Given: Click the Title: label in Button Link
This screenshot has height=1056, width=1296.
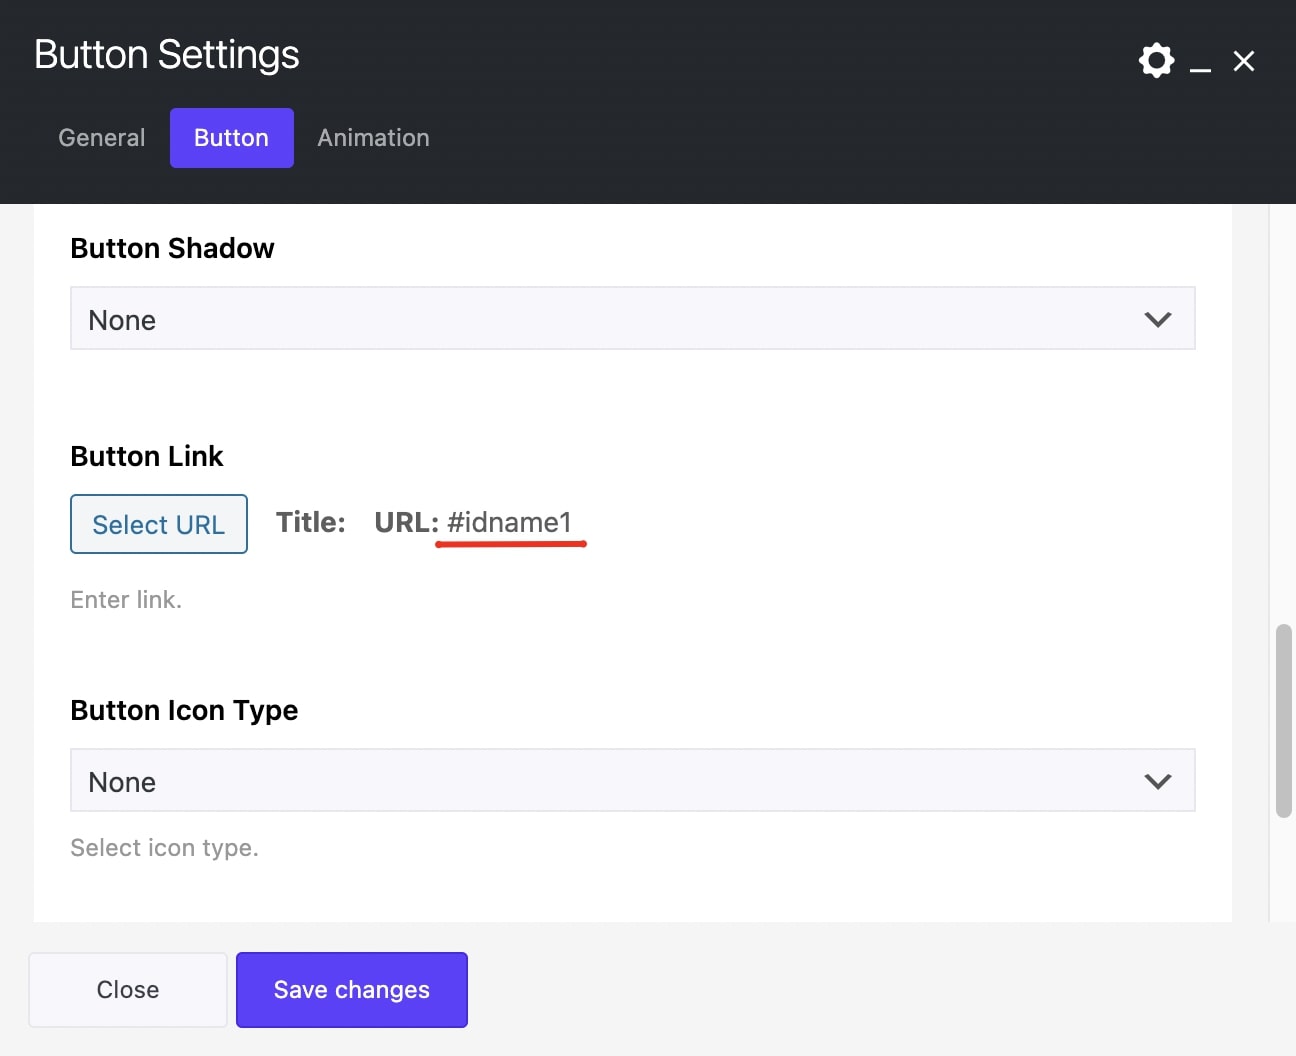Looking at the screenshot, I should 310,523.
